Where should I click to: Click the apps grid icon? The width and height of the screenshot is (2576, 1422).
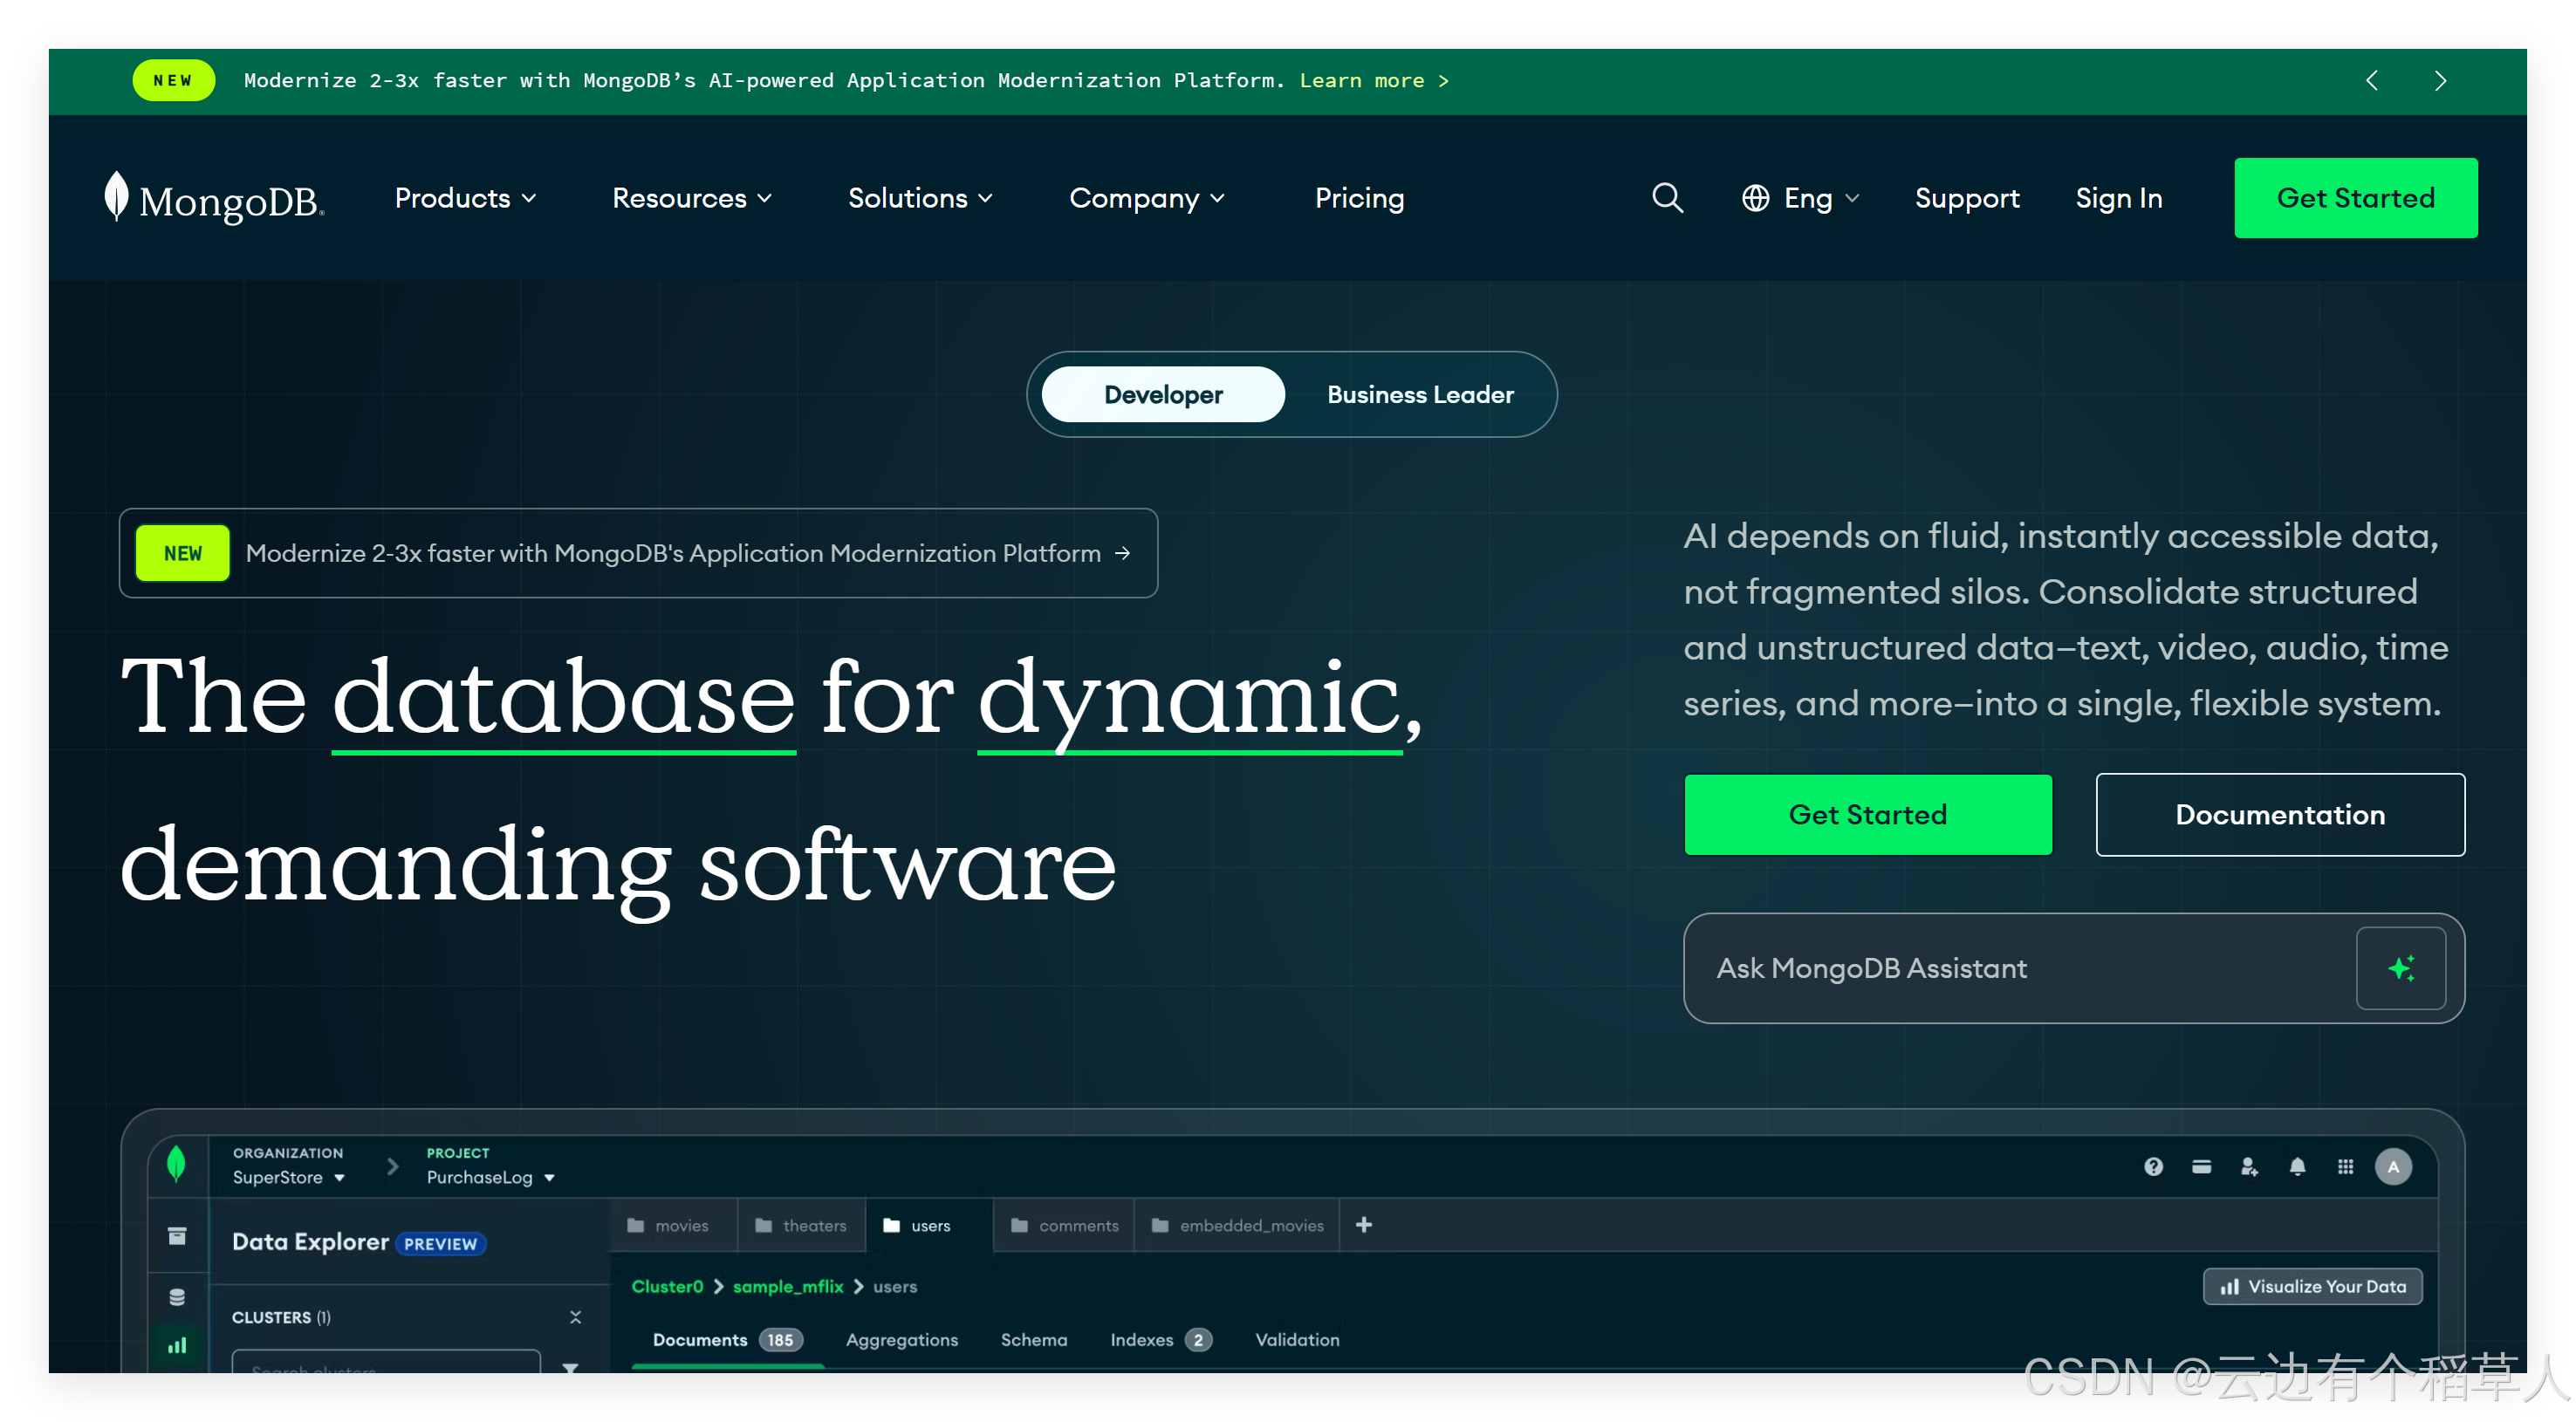coord(2345,1166)
